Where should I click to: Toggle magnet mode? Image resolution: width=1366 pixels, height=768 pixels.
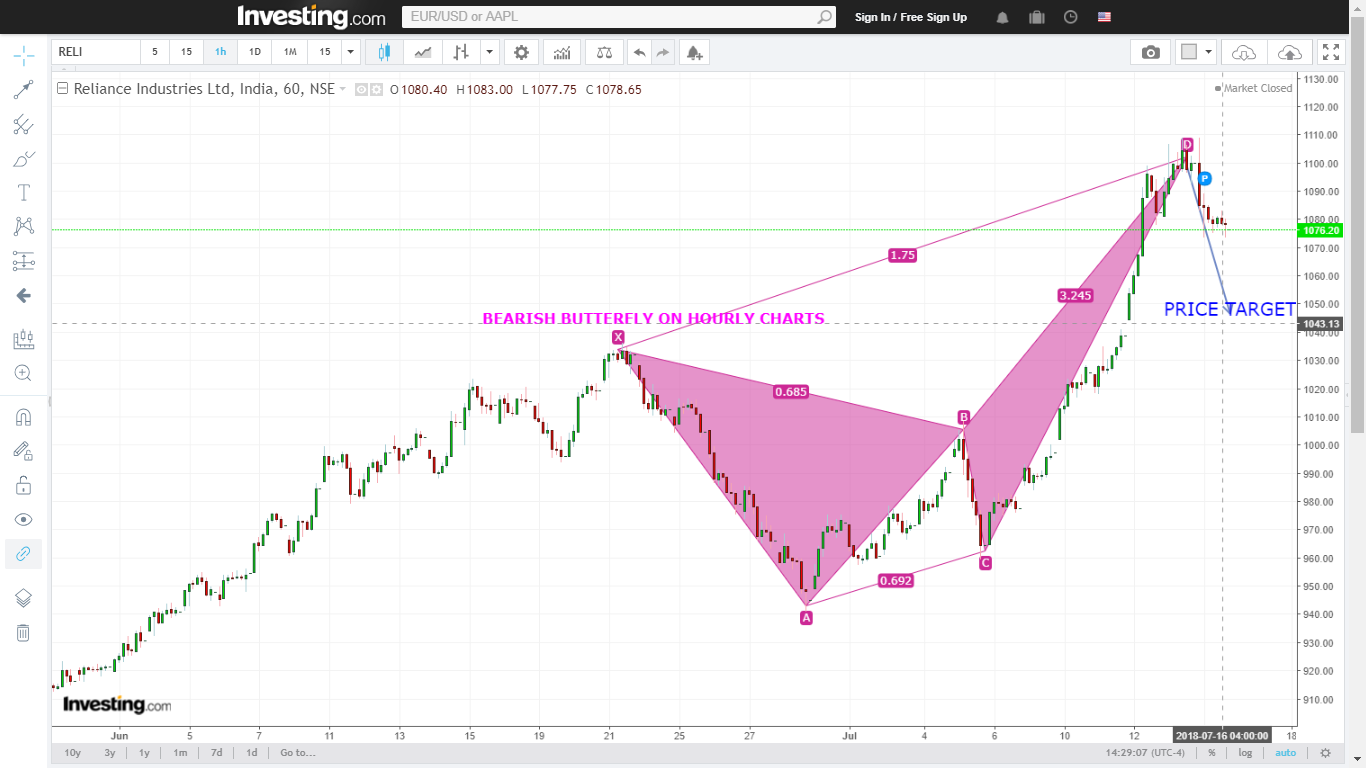(x=23, y=417)
